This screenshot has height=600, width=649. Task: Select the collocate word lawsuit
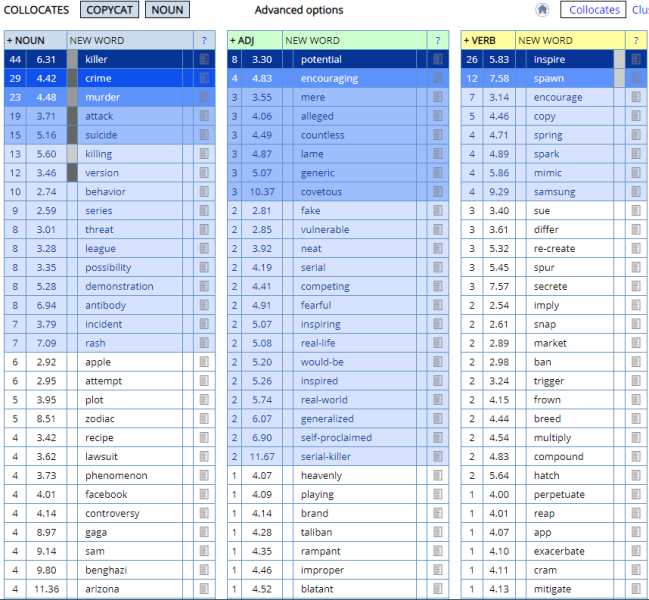[101, 456]
